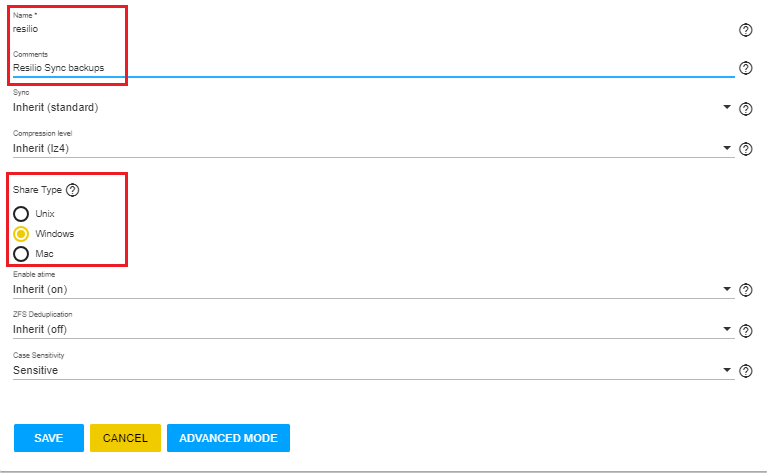Open the Case Sensitivity dropdown
The height and width of the screenshot is (473, 767).
click(370, 370)
